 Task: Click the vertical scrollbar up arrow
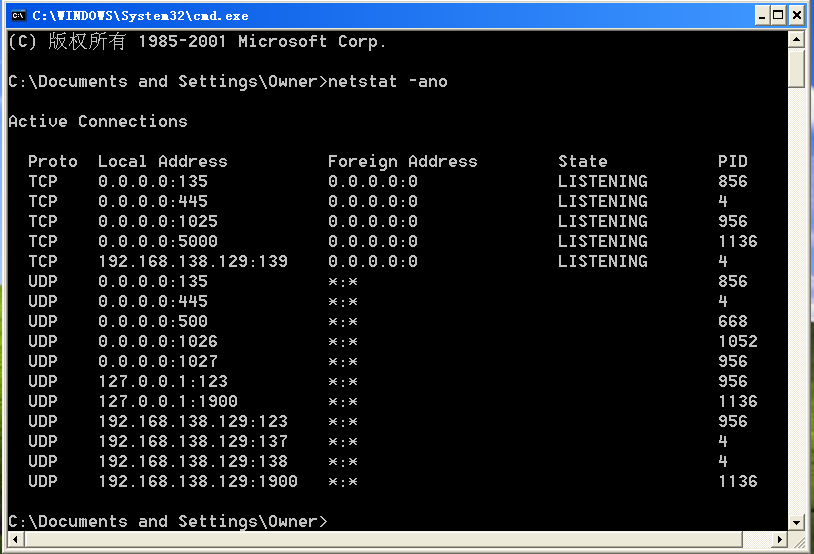(x=796, y=40)
